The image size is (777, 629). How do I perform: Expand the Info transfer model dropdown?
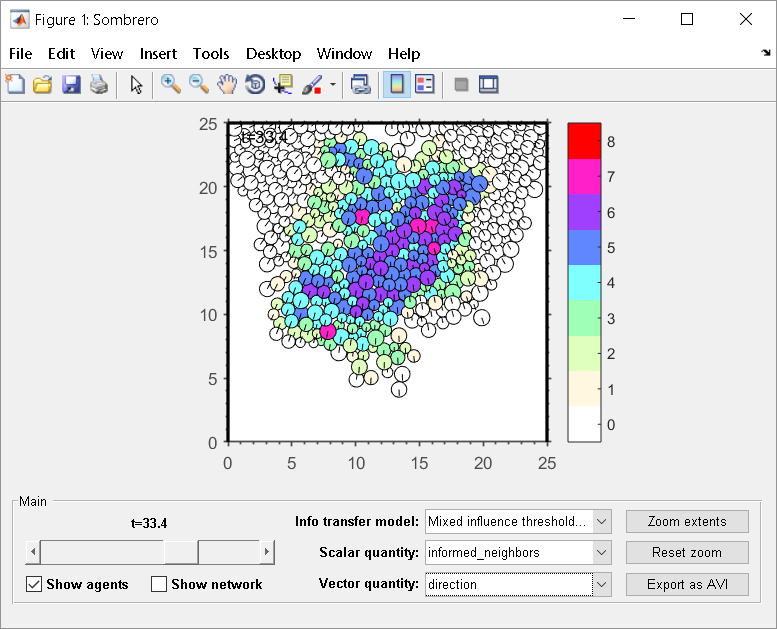point(602,521)
